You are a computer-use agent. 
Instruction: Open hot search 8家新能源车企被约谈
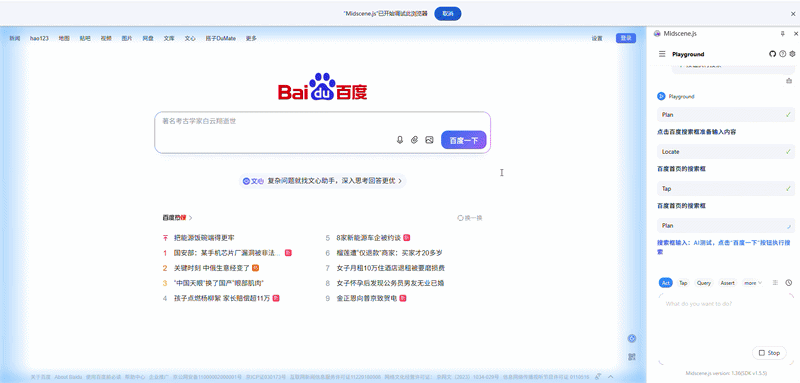pos(369,238)
